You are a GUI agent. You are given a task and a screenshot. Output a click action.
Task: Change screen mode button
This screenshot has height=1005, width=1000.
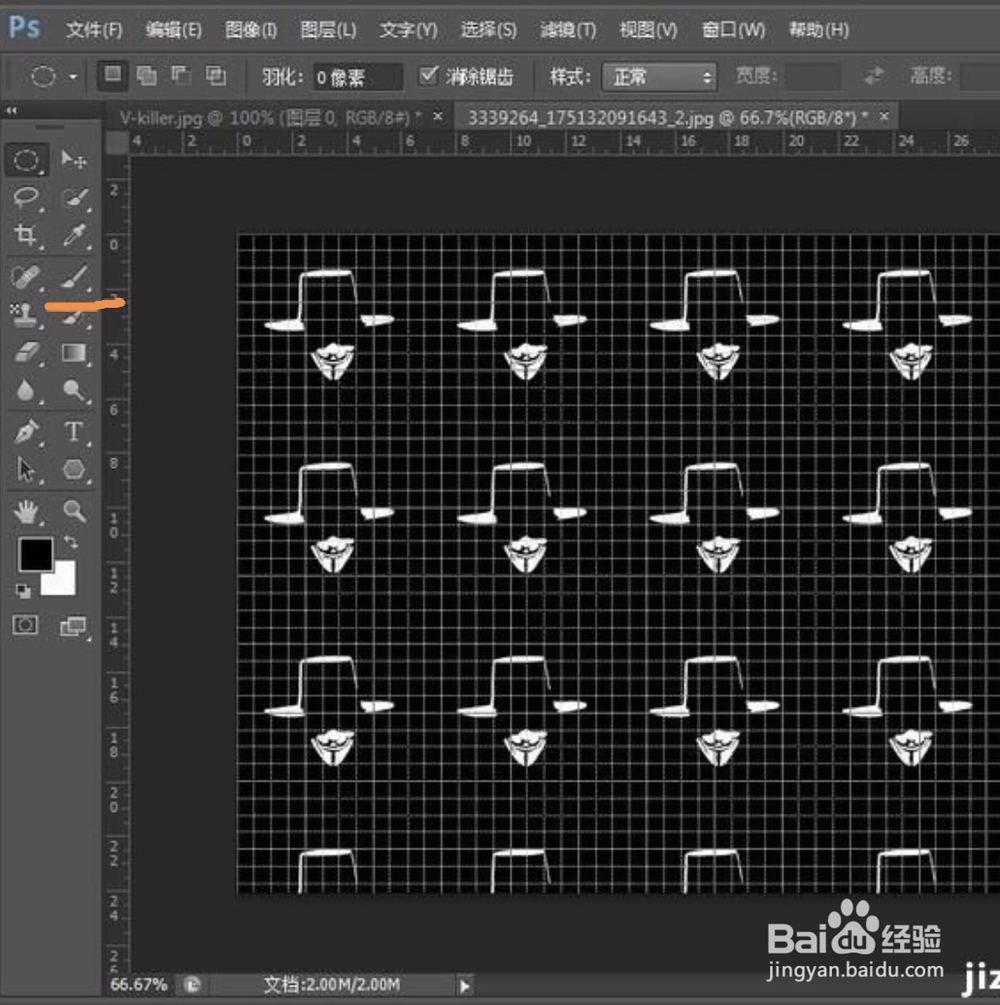tap(73, 626)
